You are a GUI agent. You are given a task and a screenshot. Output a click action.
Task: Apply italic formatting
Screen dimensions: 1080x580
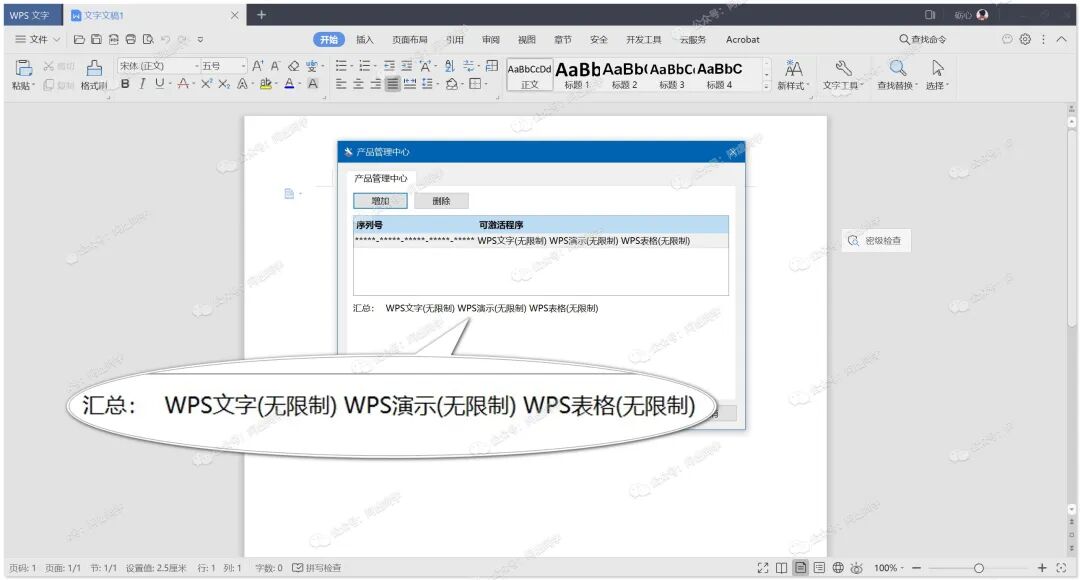(x=142, y=83)
